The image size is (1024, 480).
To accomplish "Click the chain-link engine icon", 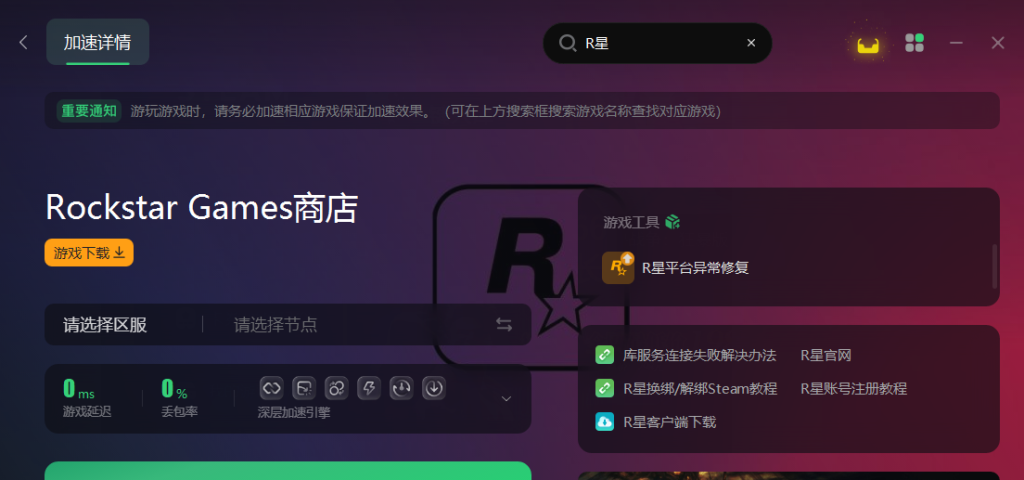I will coord(271,388).
